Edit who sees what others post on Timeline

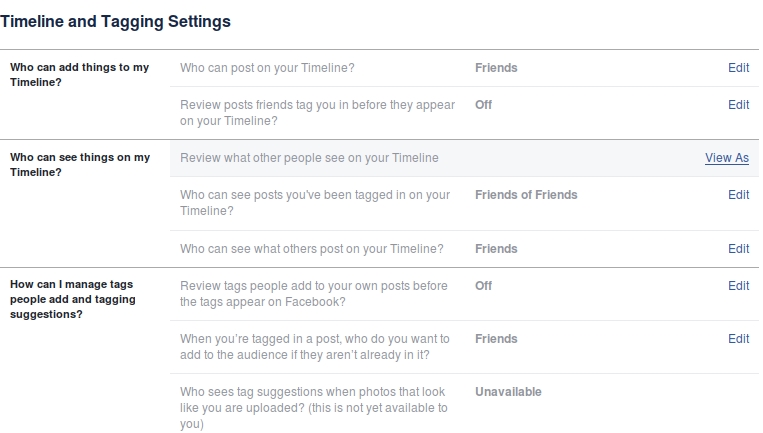click(738, 249)
